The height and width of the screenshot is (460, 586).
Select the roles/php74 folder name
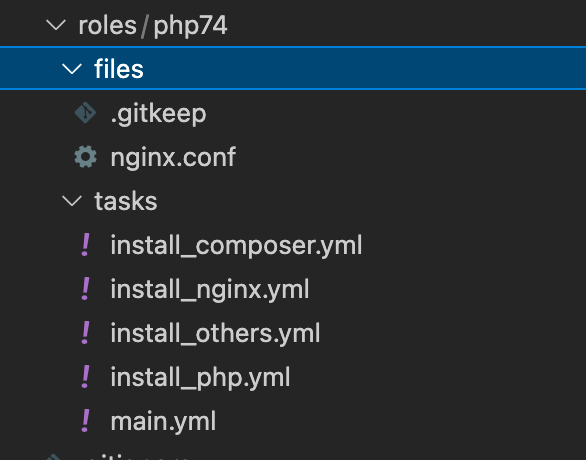pyautogui.click(x=152, y=26)
